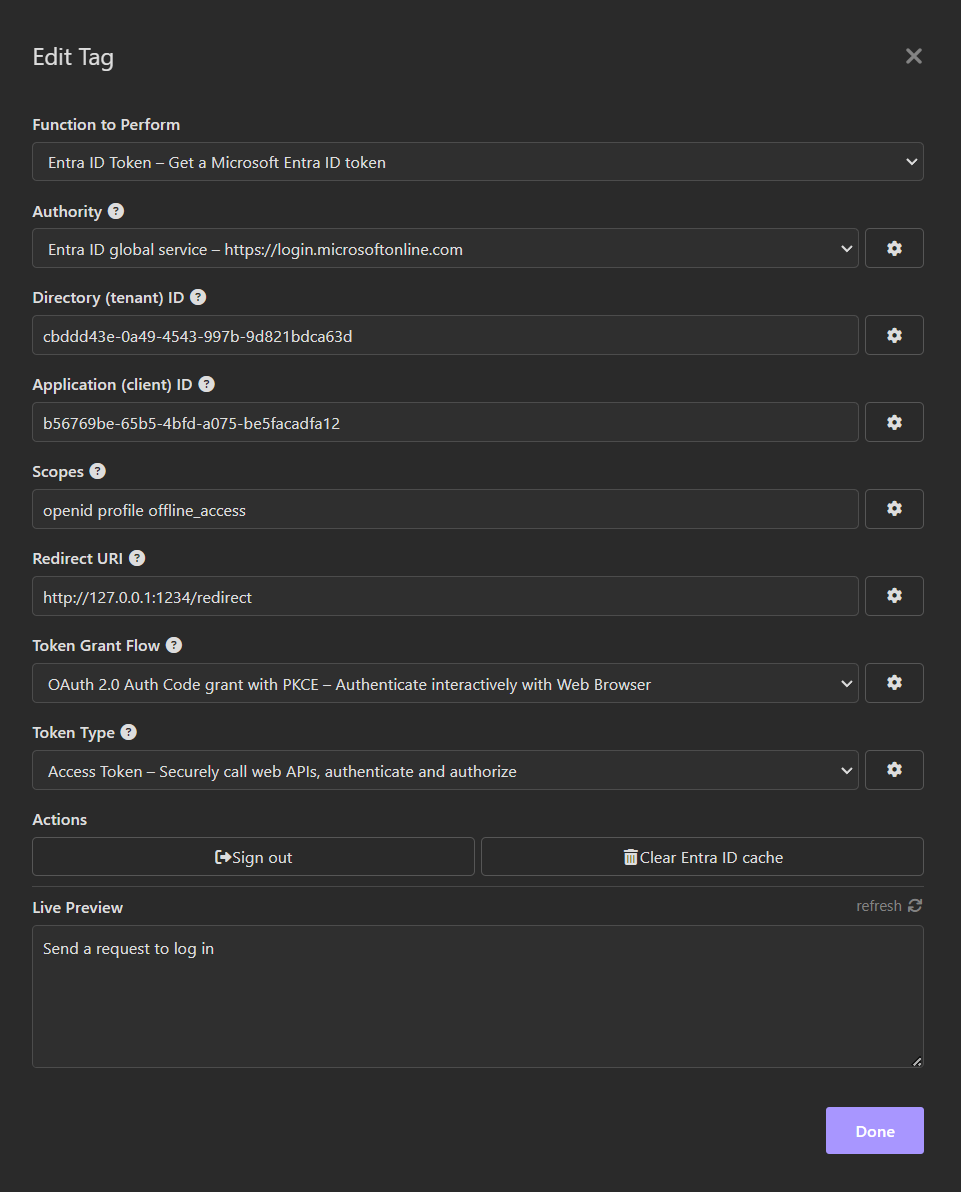Focus the Redirect URI field
The image size is (961, 1192).
(445, 596)
